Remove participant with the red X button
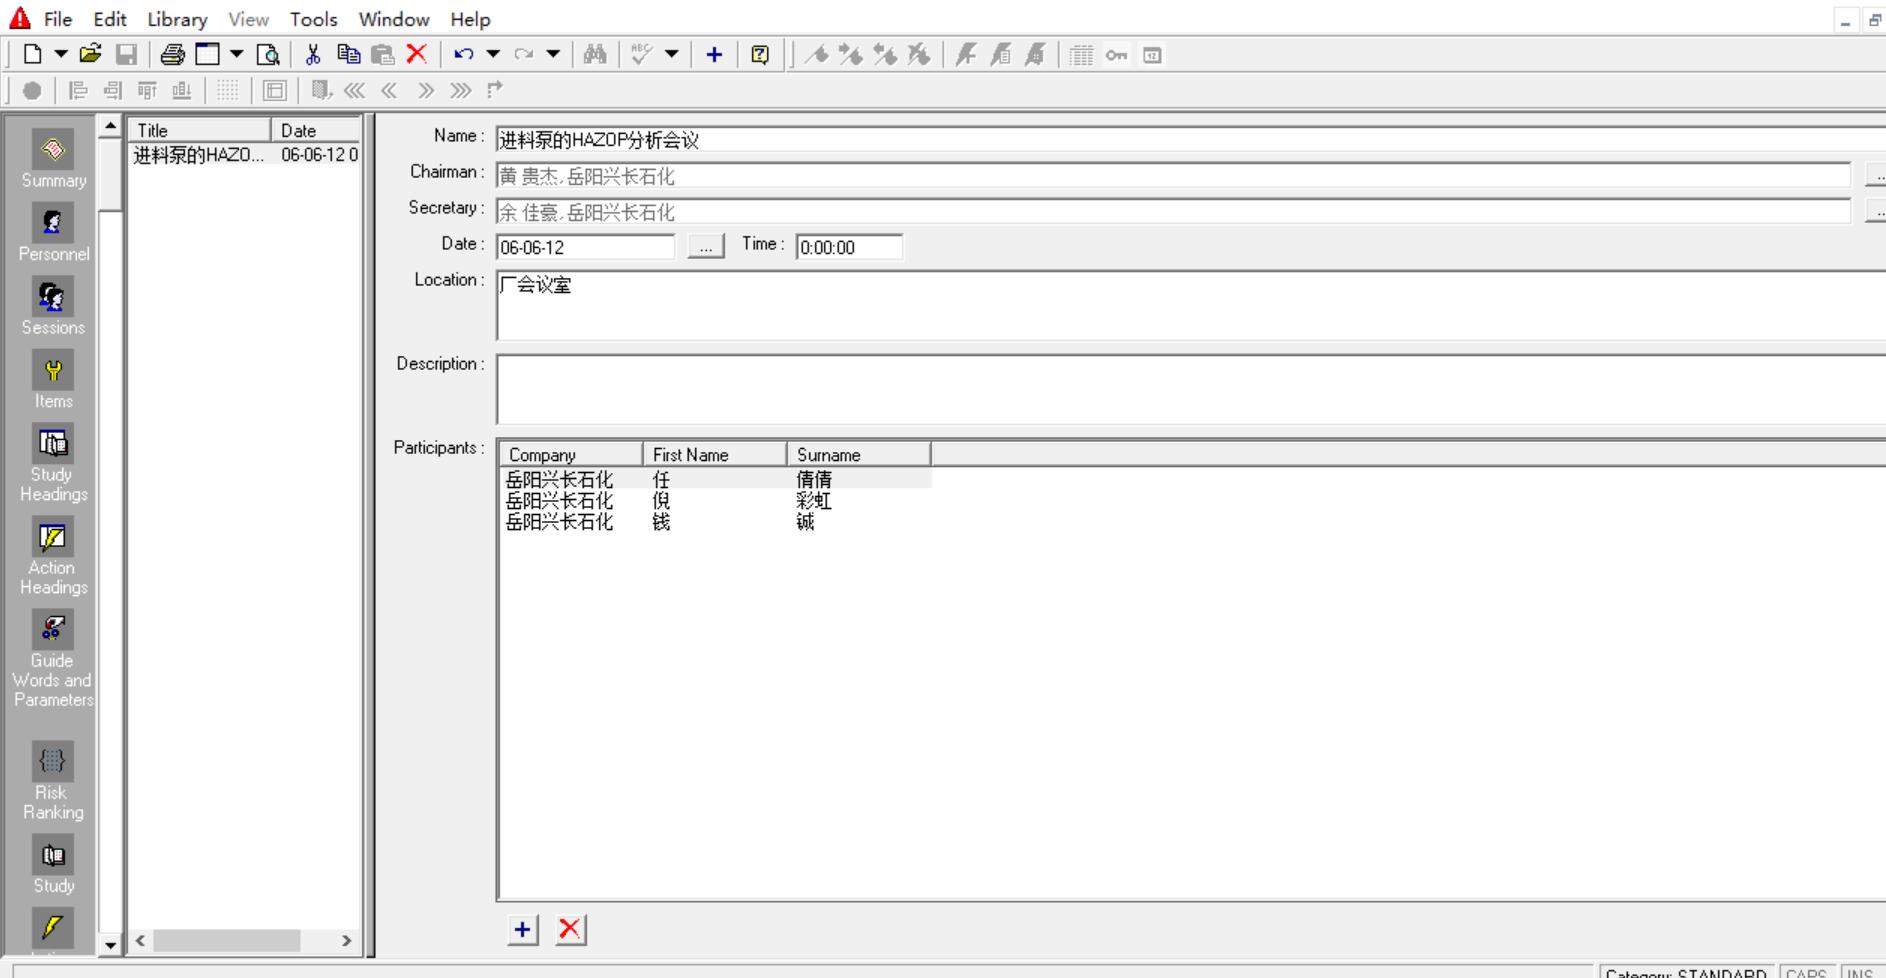Viewport: 1886px width, 978px height. 570,930
